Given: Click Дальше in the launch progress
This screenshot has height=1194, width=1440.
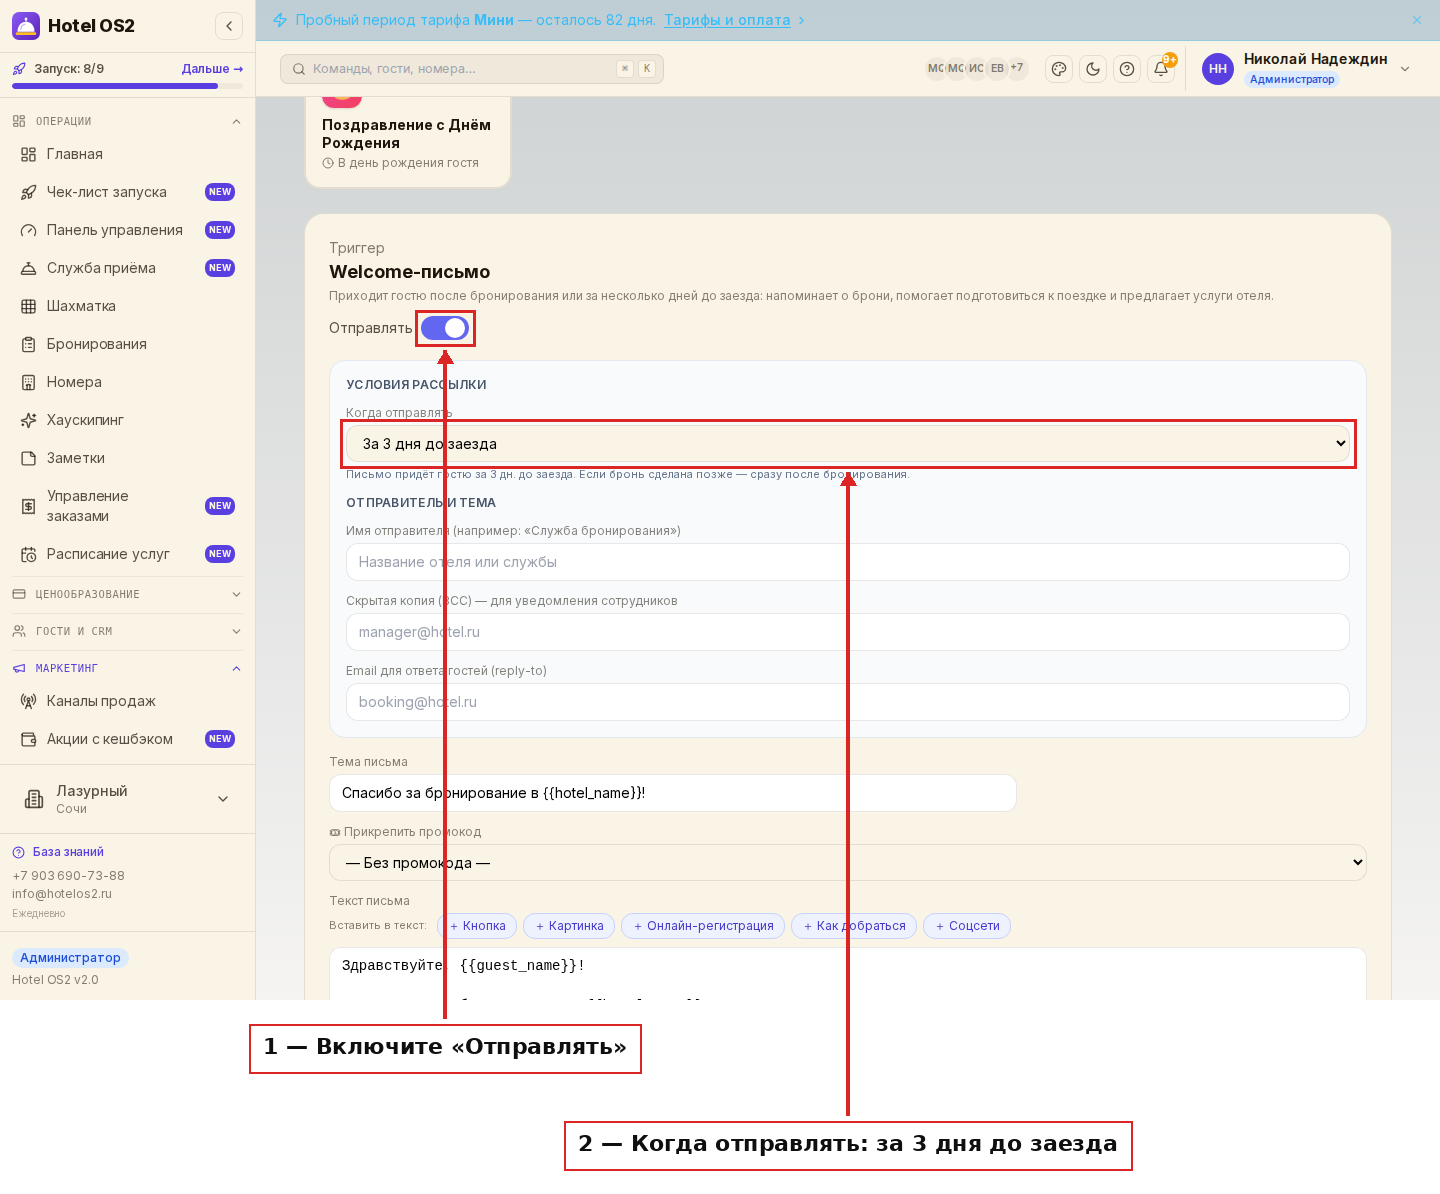Looking at the screenshot, I should pos(212,69).
